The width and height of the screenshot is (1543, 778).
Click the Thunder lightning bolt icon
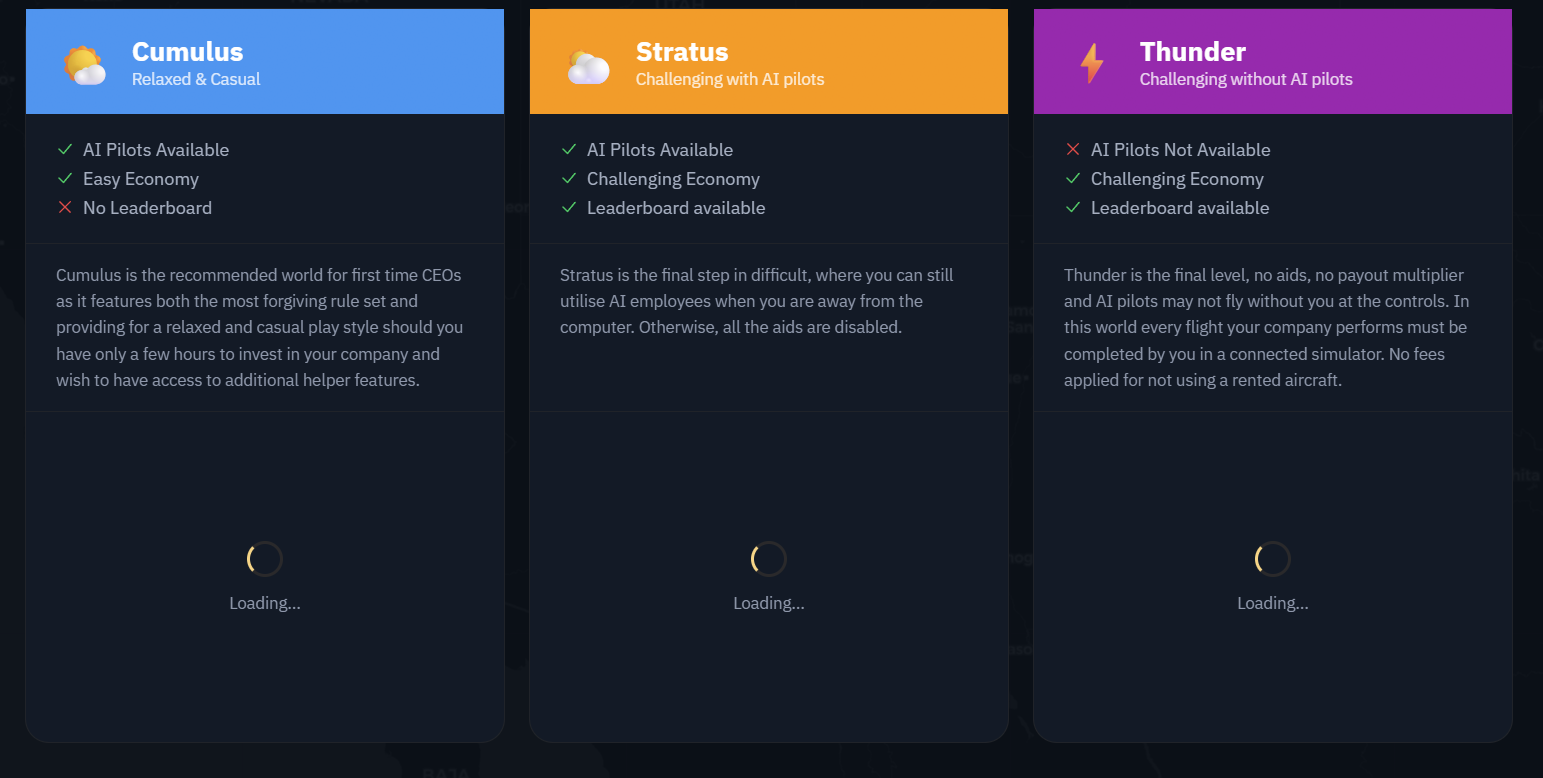coord(1092,64)
